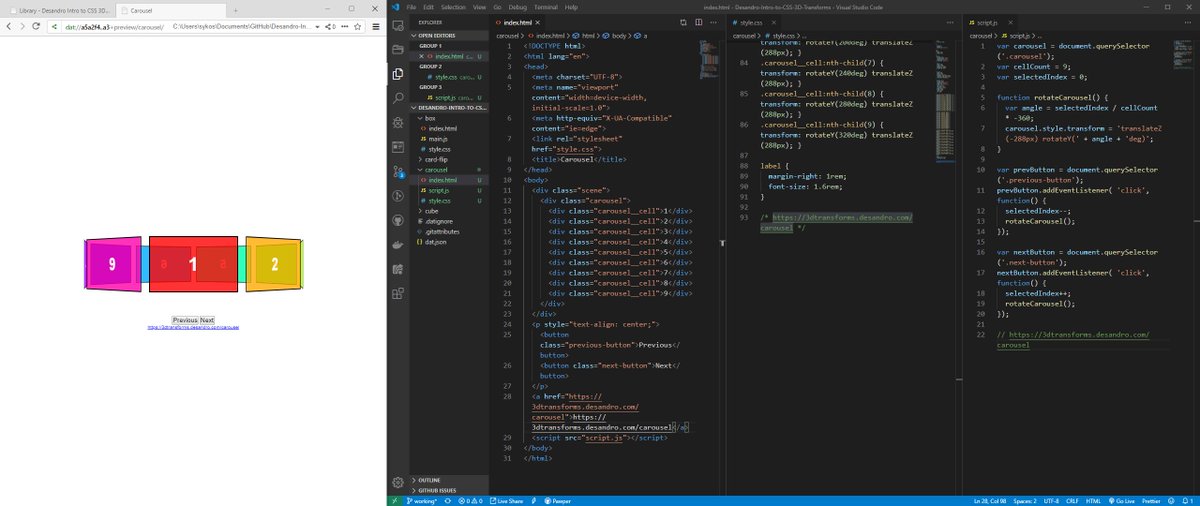
Task: Close the index.html editor tab
Action: (539, 21)
